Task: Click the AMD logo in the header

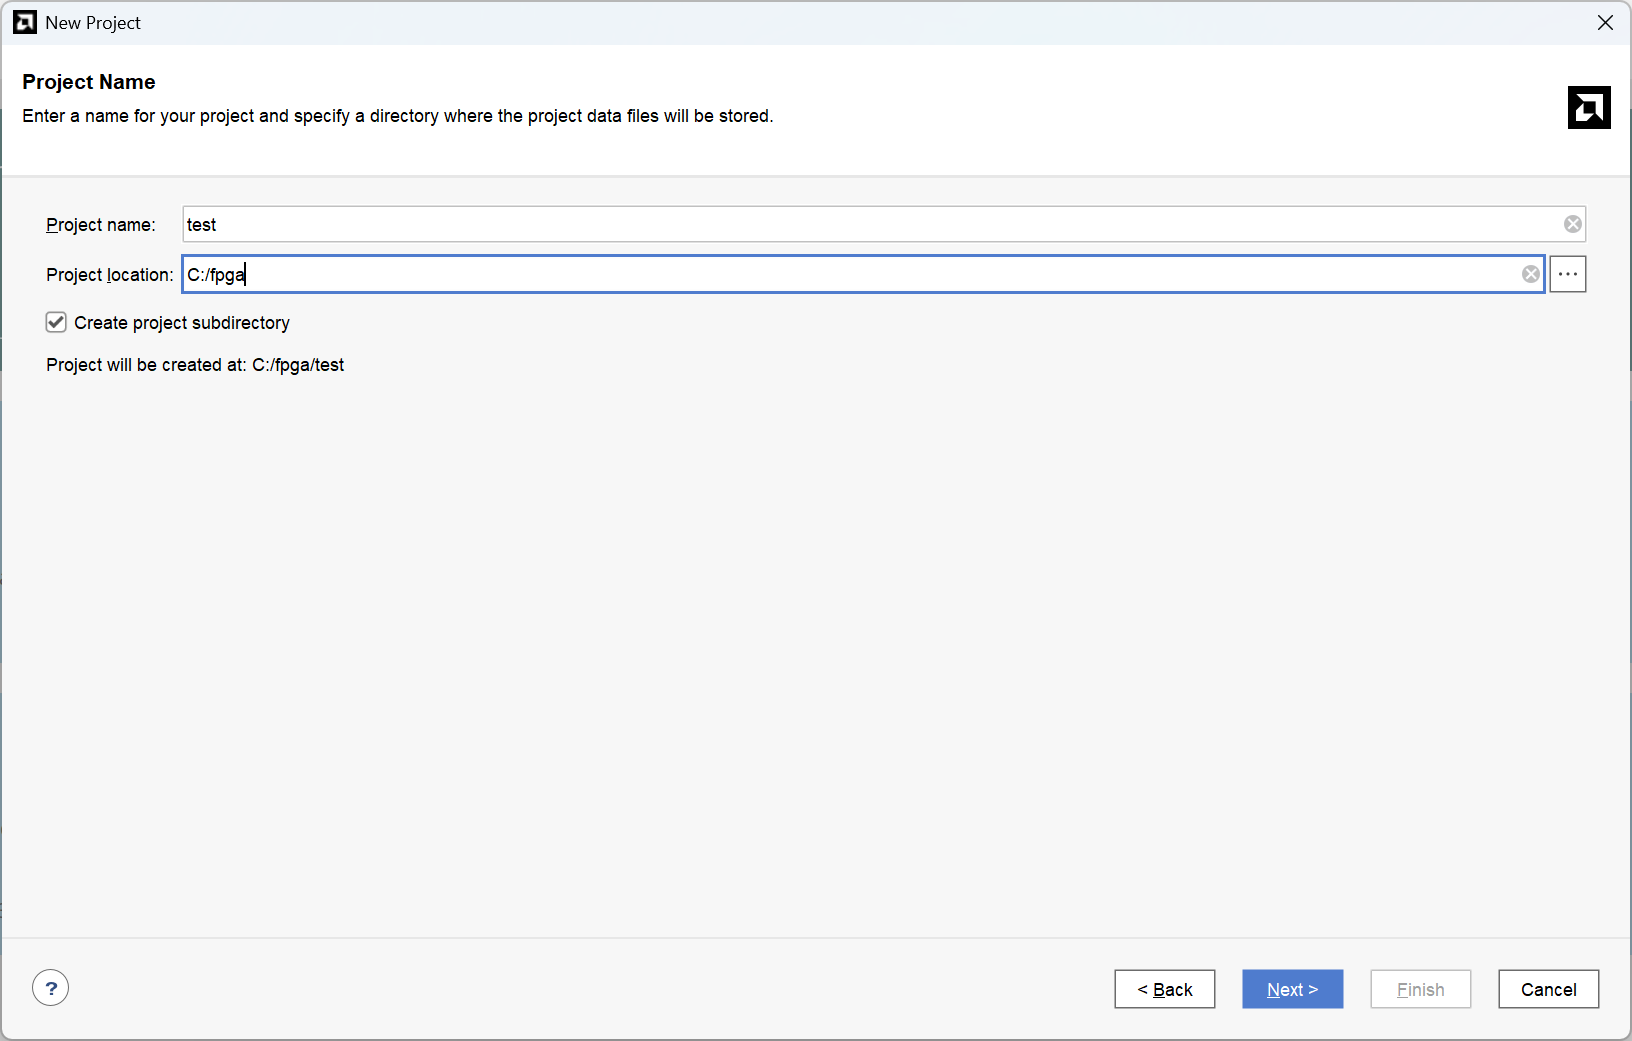Action: [1588, 108]
